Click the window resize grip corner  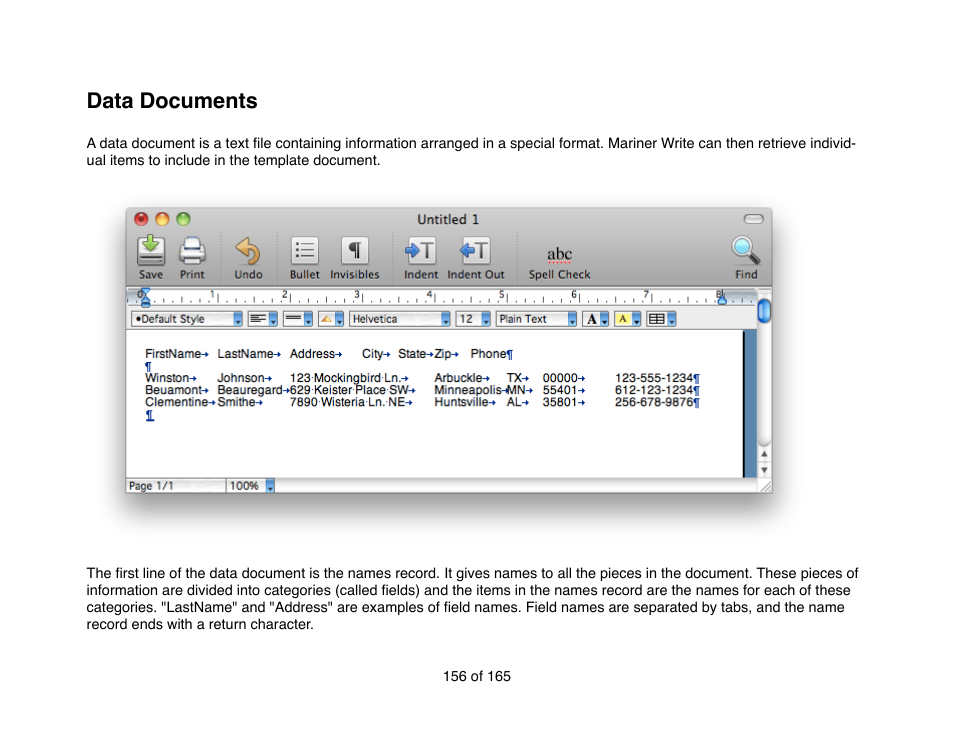tap(765, 486)
